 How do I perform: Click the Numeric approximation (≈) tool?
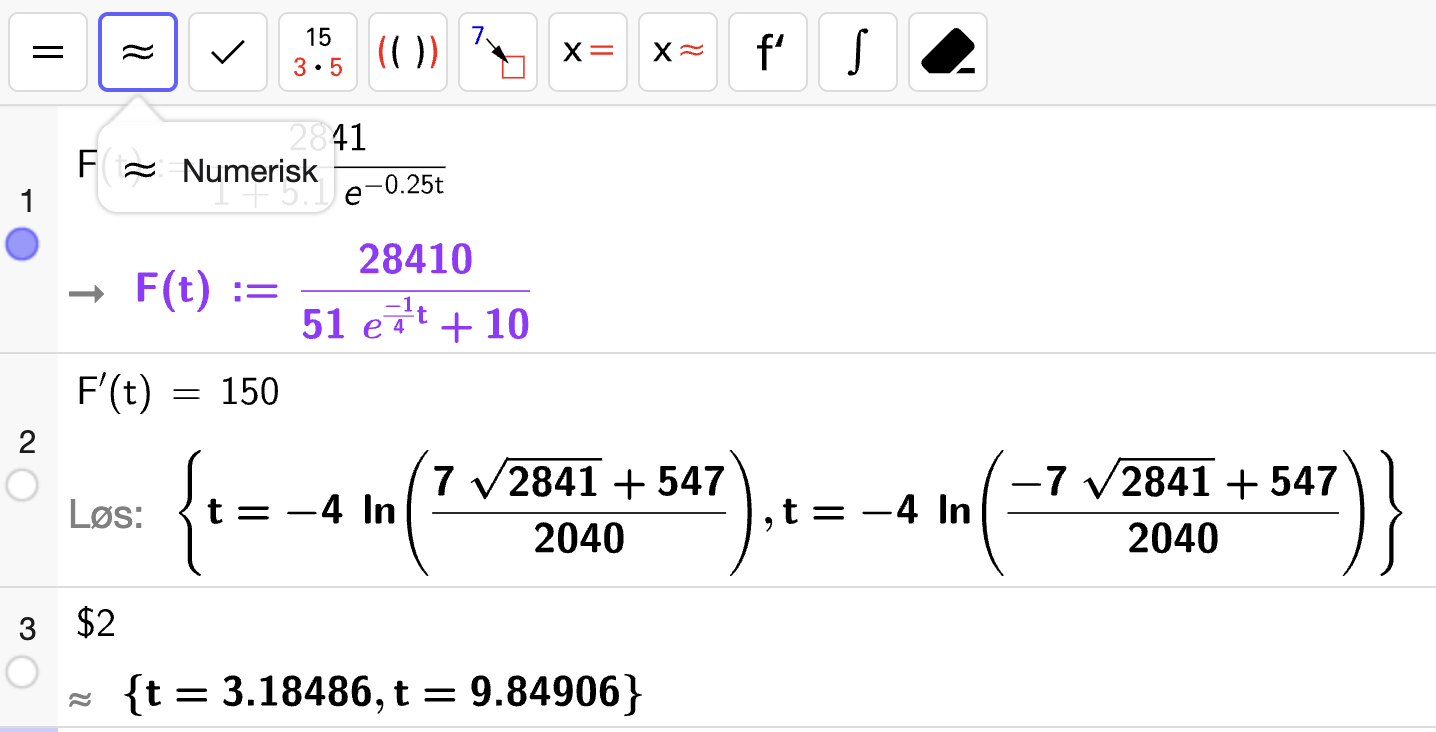pos(138,52)
